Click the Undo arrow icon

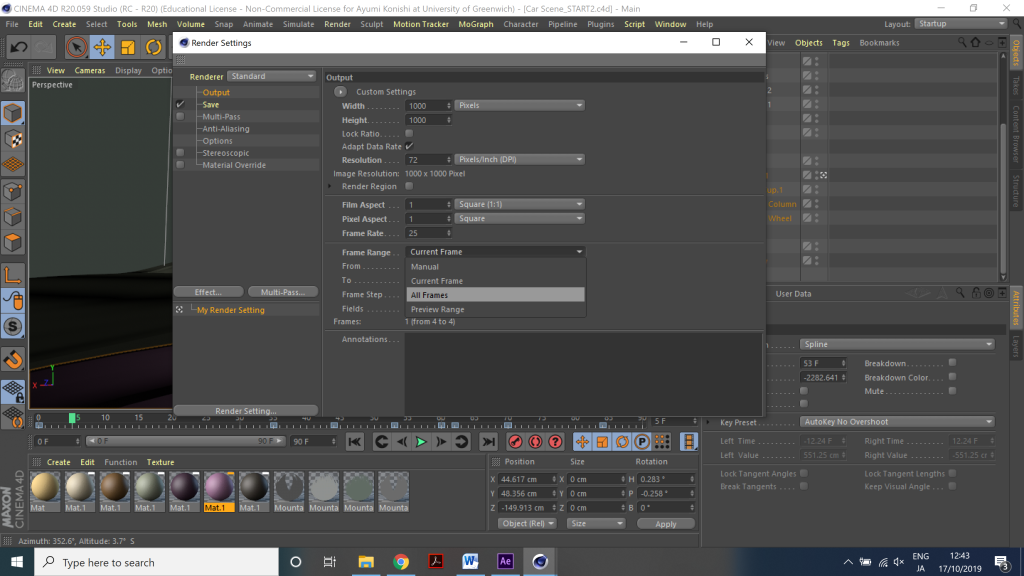point(19,47)
